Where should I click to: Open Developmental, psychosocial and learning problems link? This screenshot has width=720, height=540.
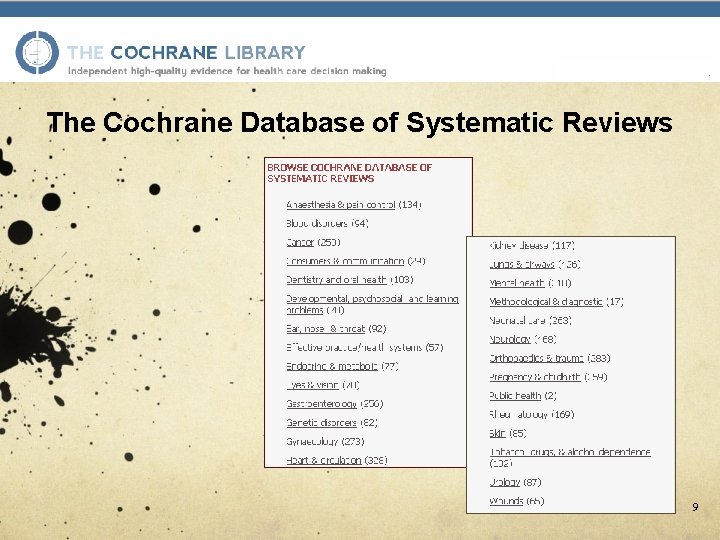tap(372, 304)
